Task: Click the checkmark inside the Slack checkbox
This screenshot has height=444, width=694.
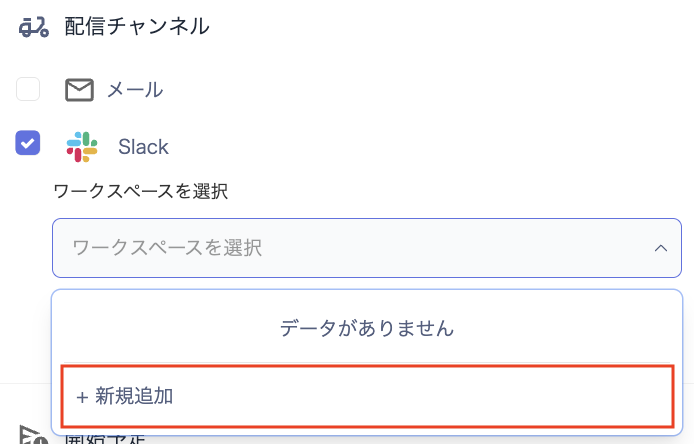Action: pyautogui.click(x=28, y=142)
